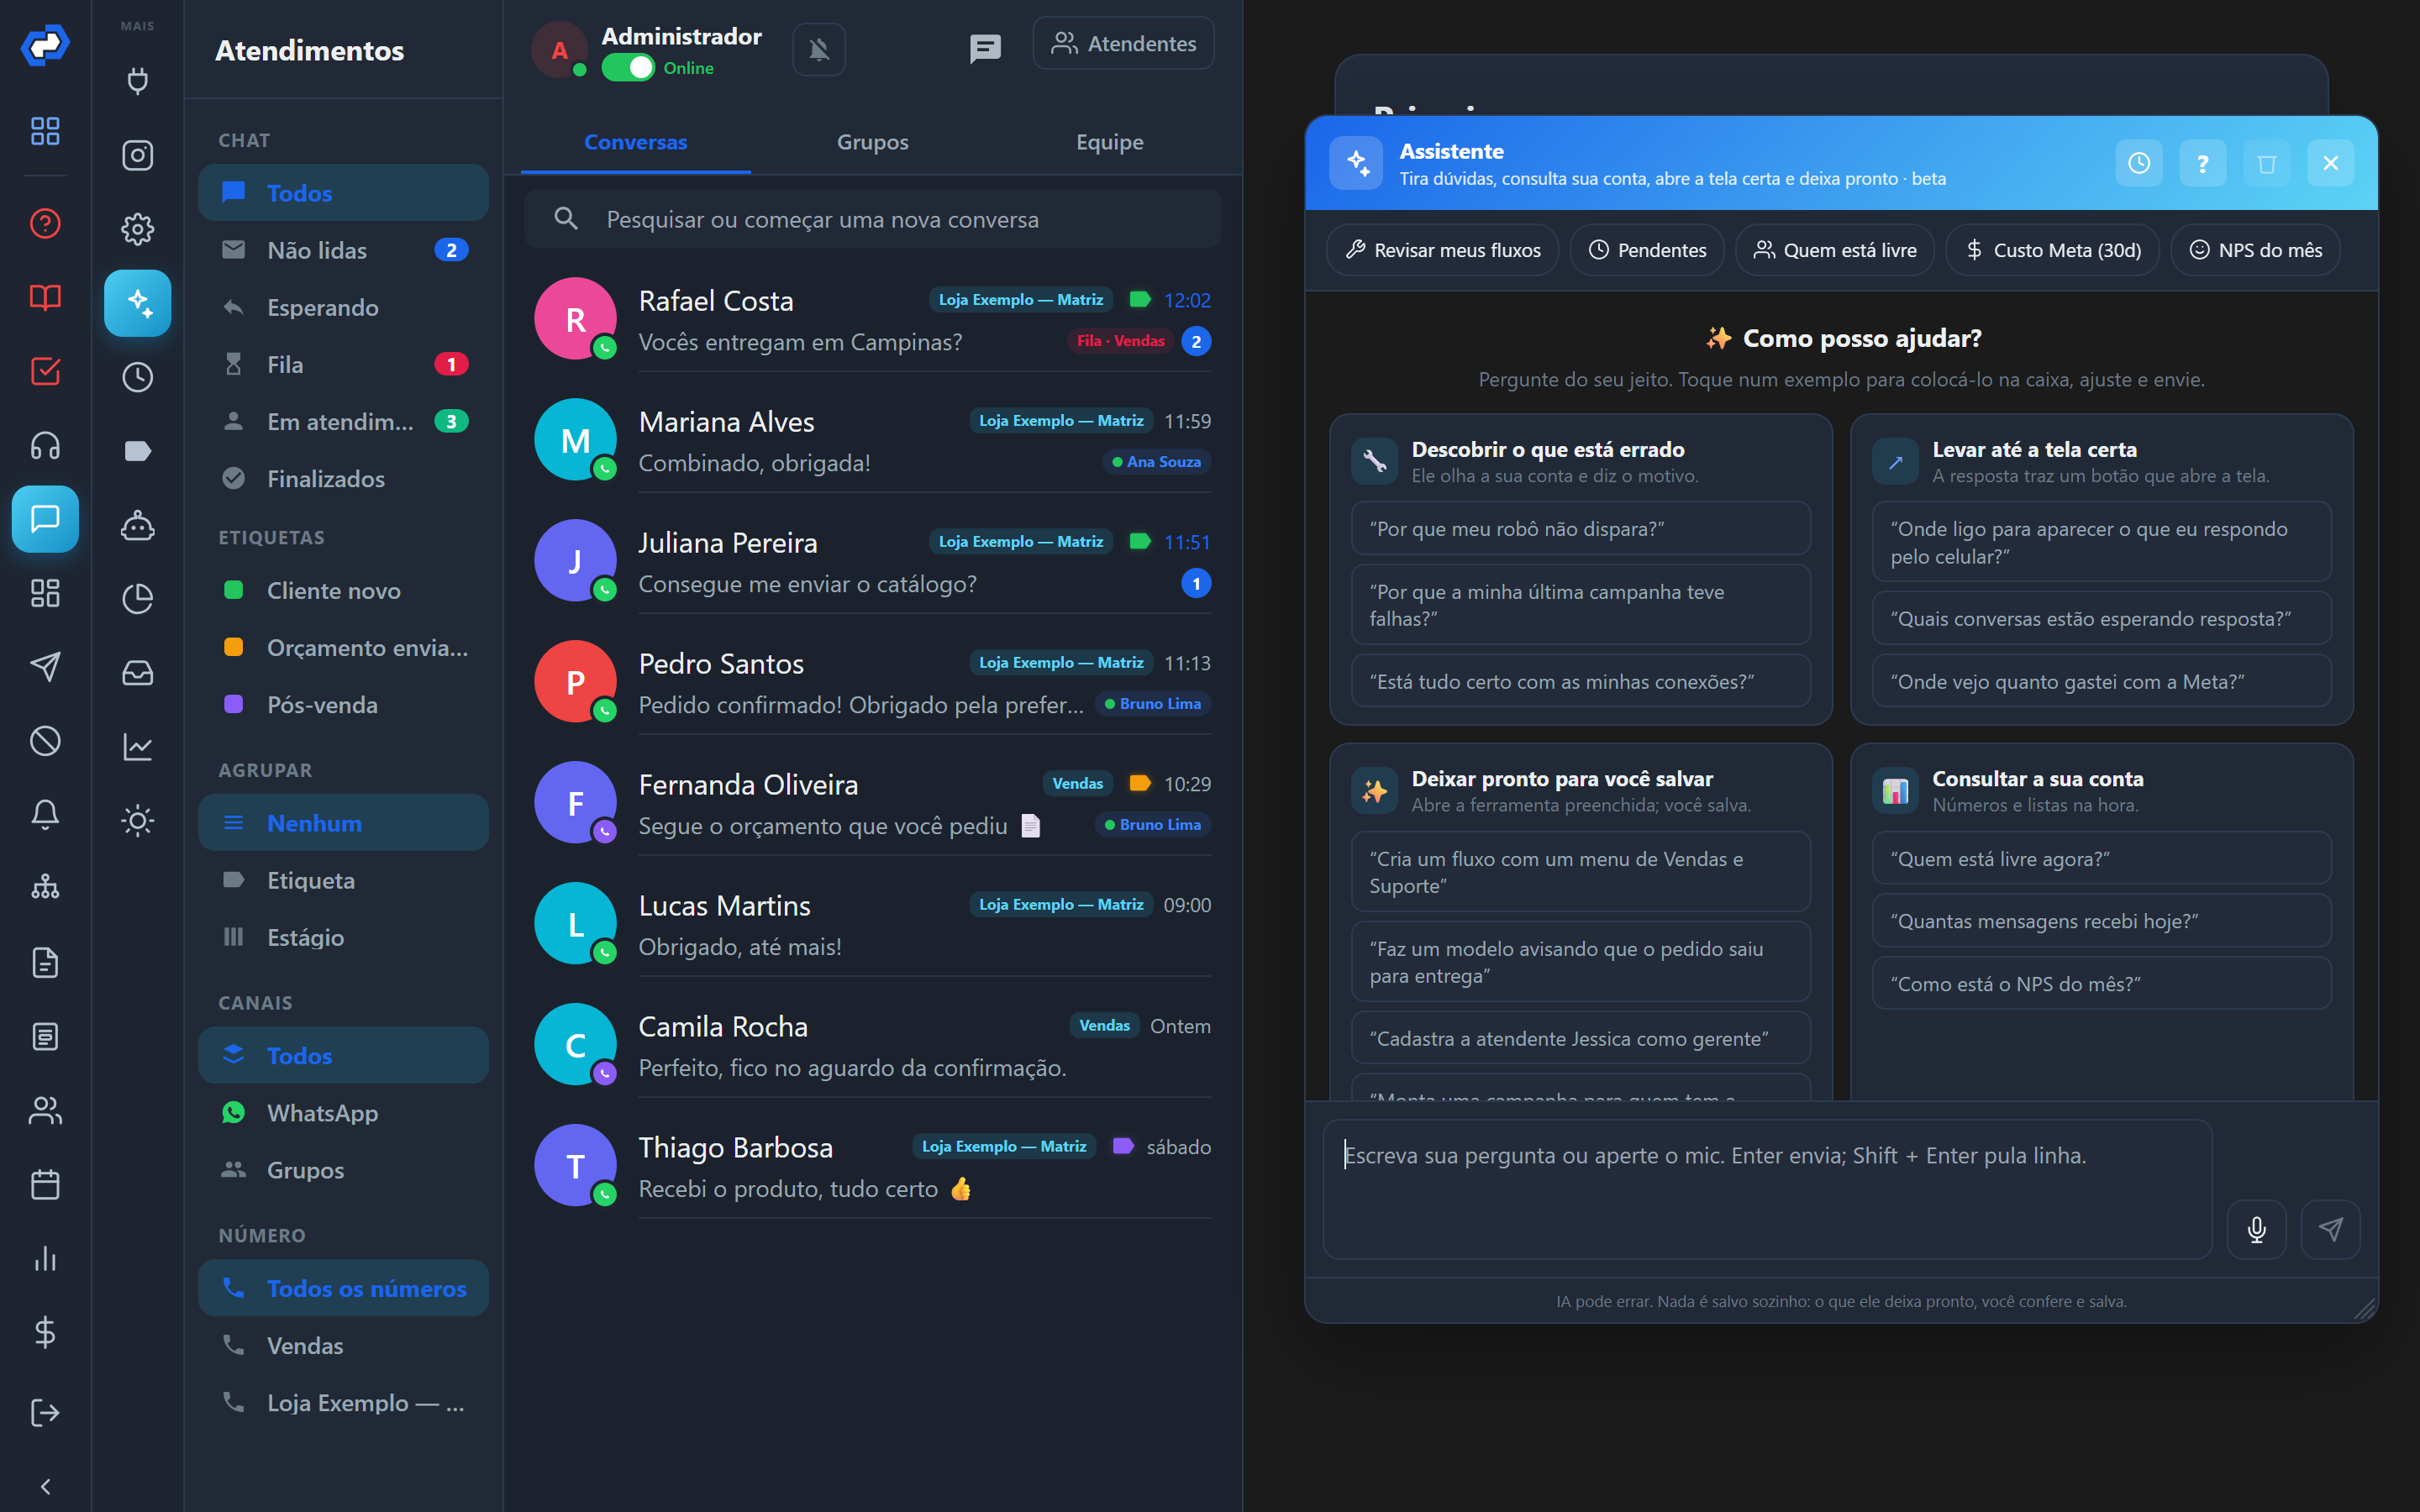Select the Vendas number filter
The height and width of the screenshot is (1512, 2420).
pos(343,1345)
